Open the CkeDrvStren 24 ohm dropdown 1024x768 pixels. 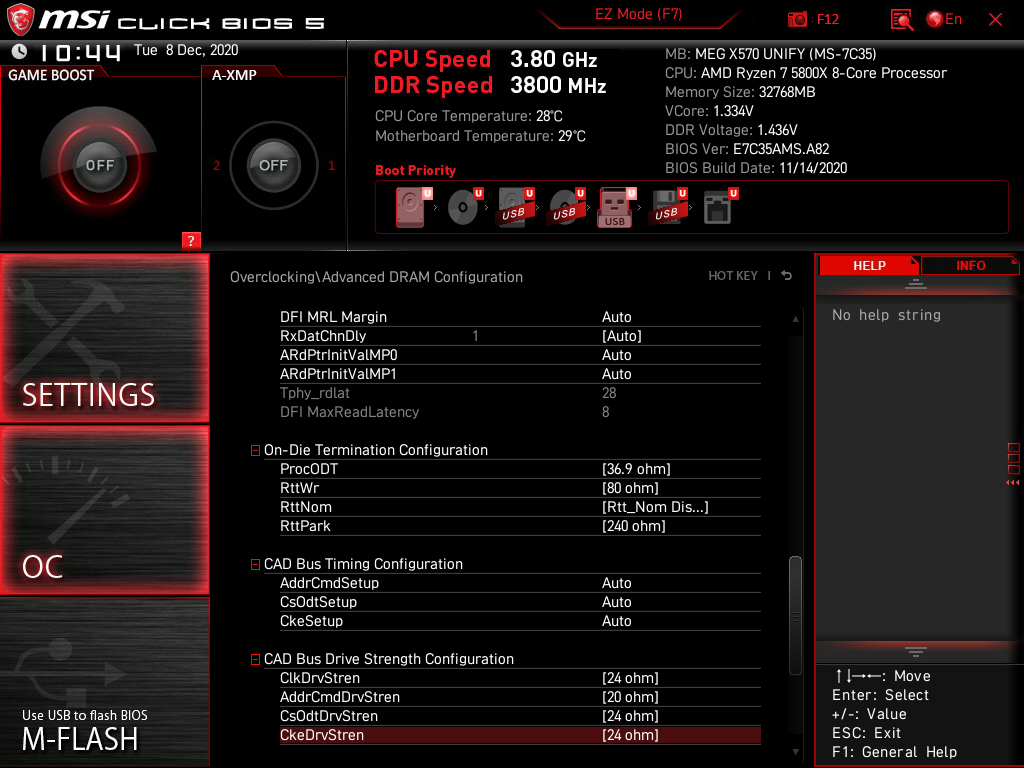[x=630, y=735]
